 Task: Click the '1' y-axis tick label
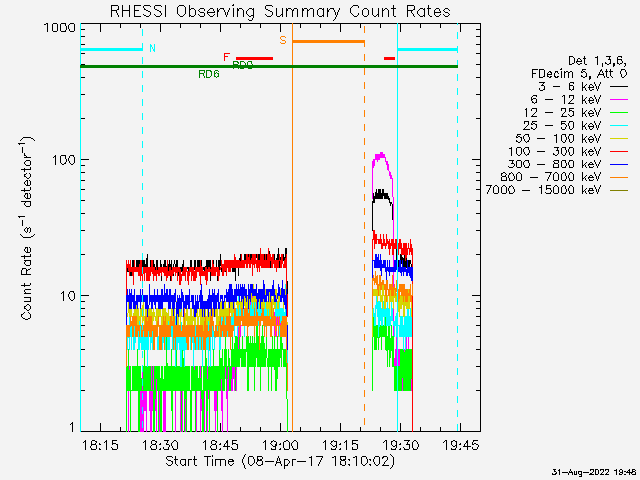73,427
